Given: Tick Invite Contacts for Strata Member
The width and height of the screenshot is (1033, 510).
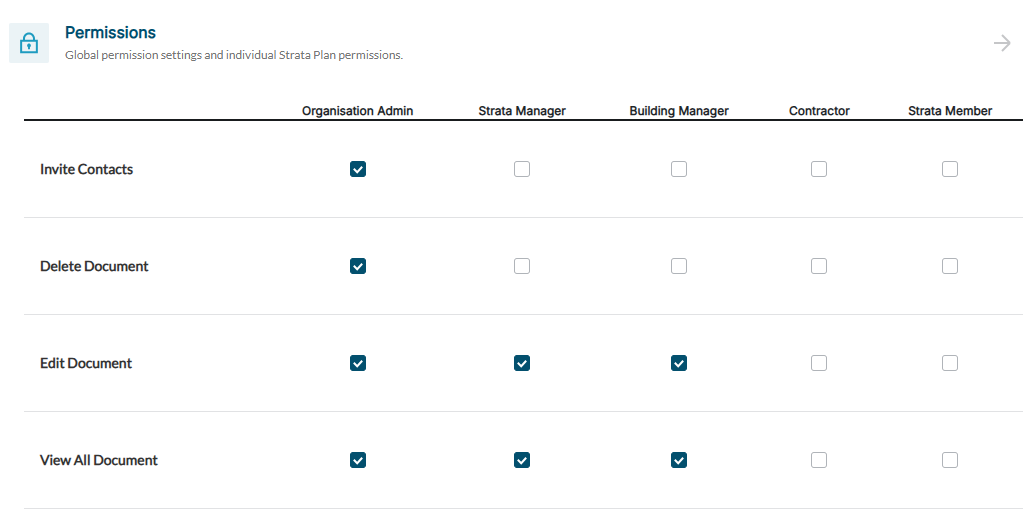Looking at the screenshot, I should [950, 169].
